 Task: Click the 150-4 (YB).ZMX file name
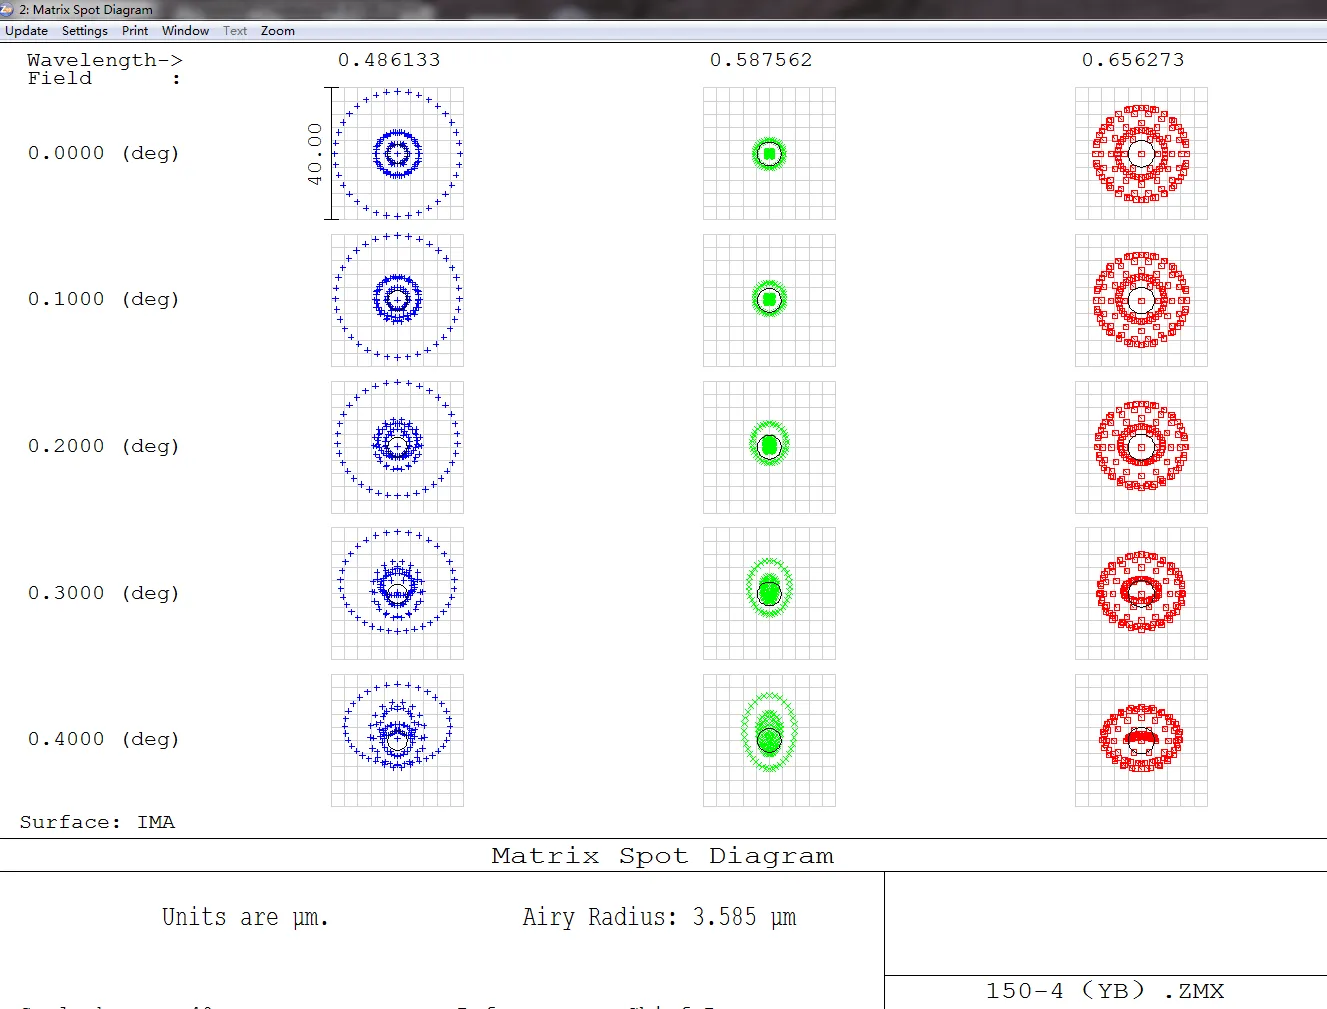pyautogui.click(x=1104, y=991)
